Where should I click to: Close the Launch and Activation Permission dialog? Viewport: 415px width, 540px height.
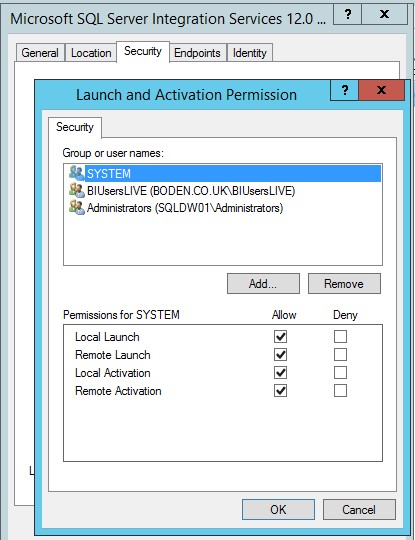pyautogui.click(x=381, y=91)
